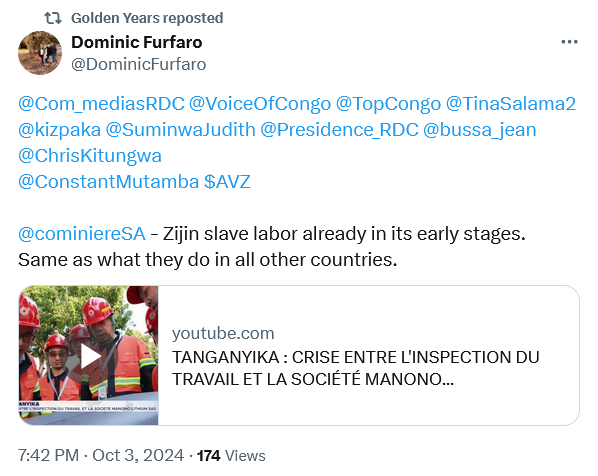Open the @SuminwaJudith mention

coord(180,130)
